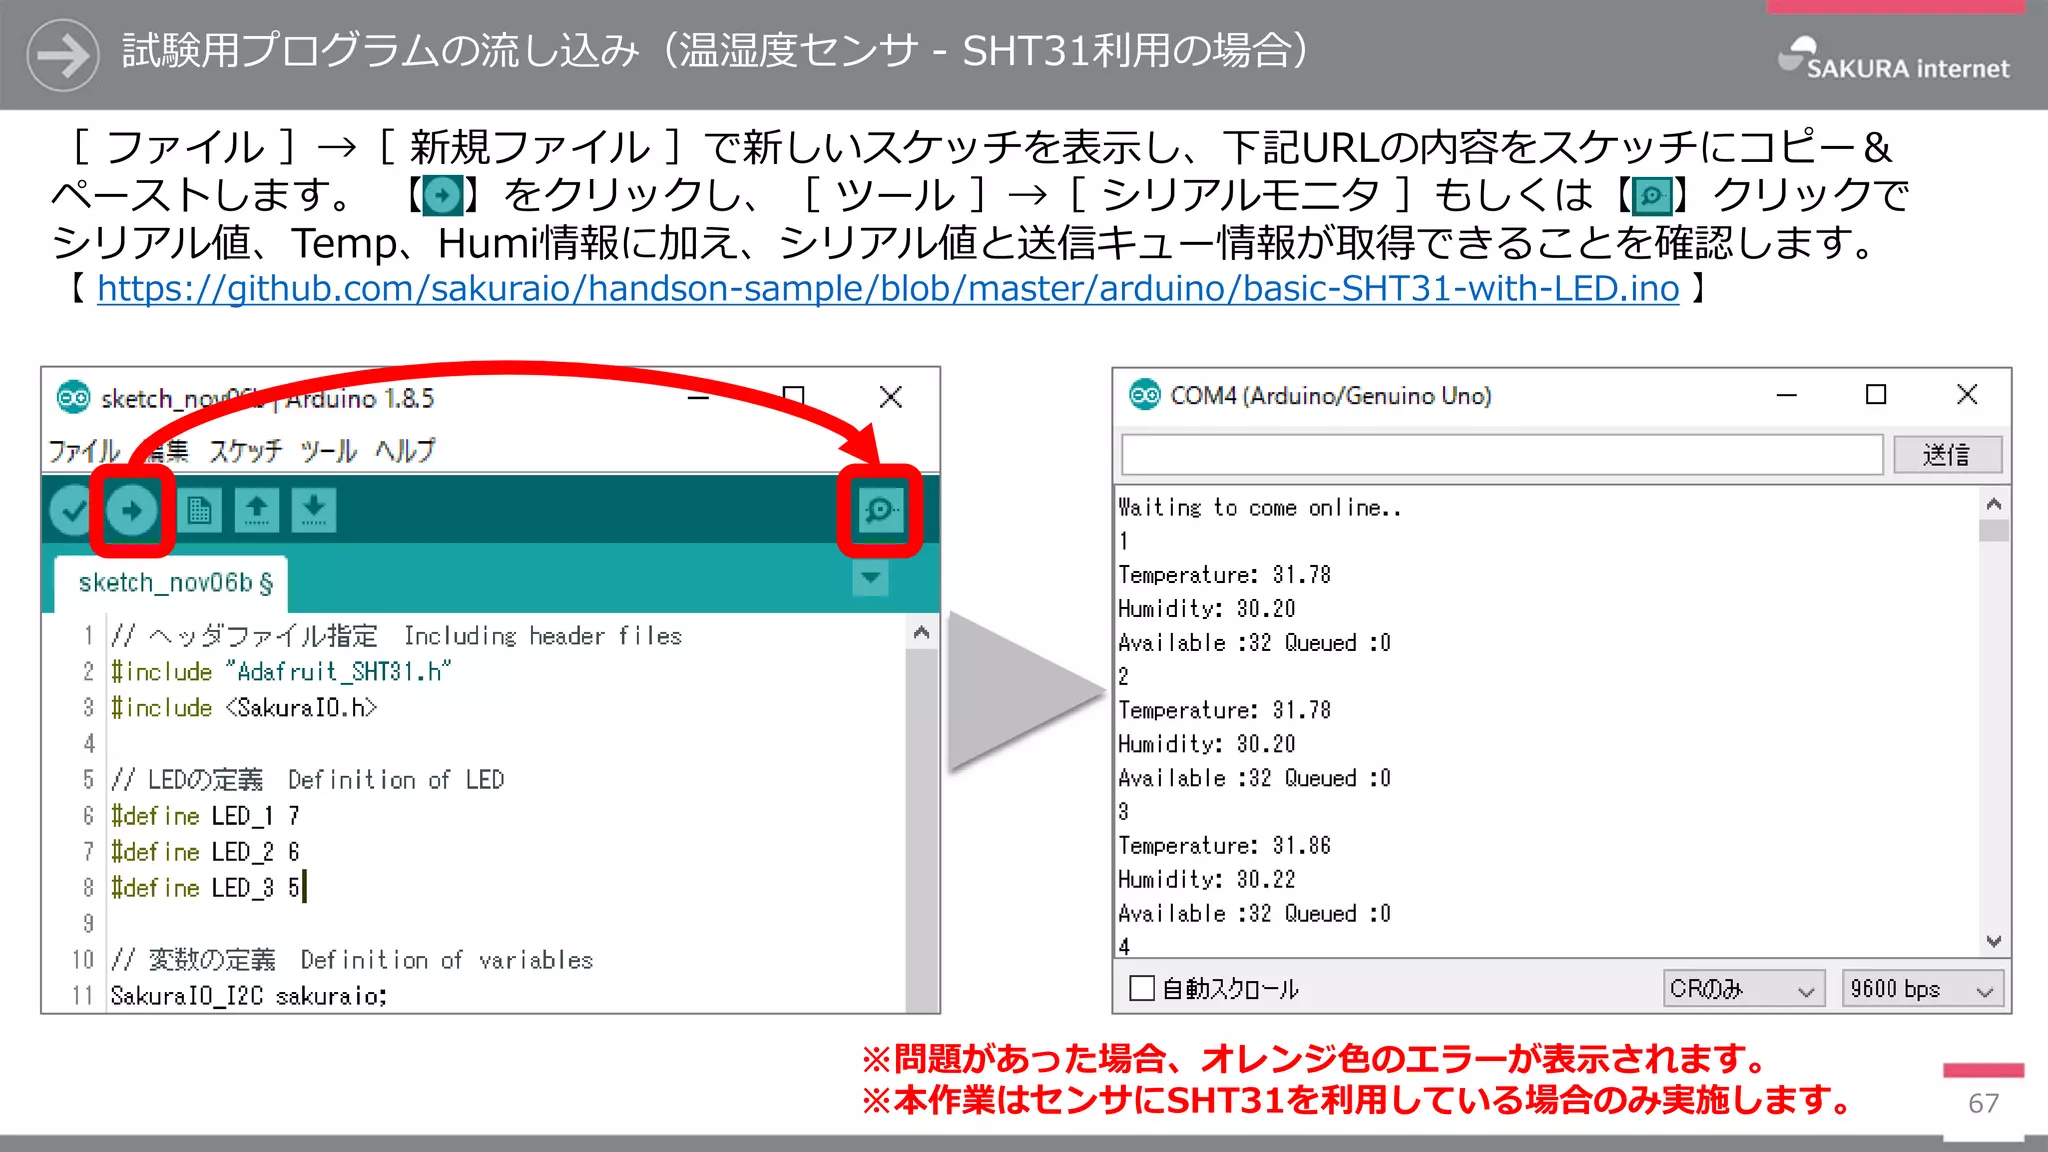The width and height of the screenshot is (2048, 1152).
Task: Open the GitHub basic-SHT31-with-LED.ino link
Action: point(888,289)
